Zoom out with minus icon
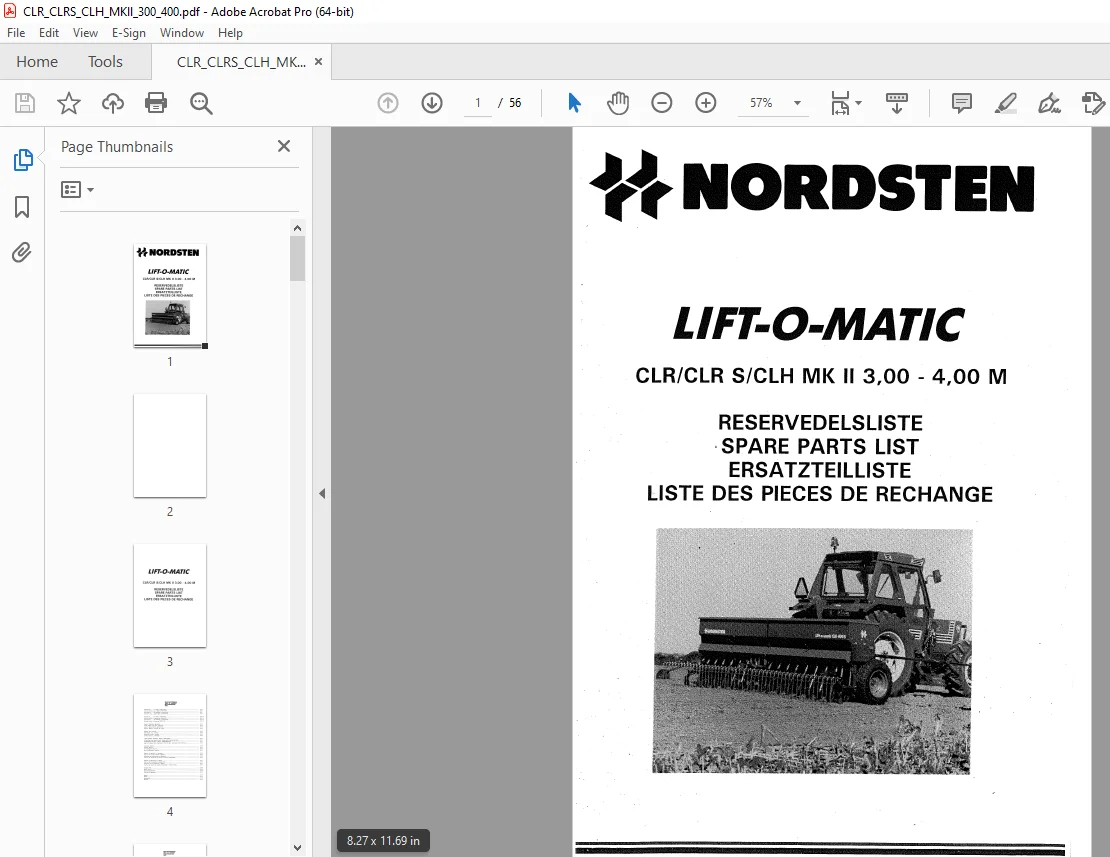The height and width of the screenshot is (857, 1110). click(662, 103)
